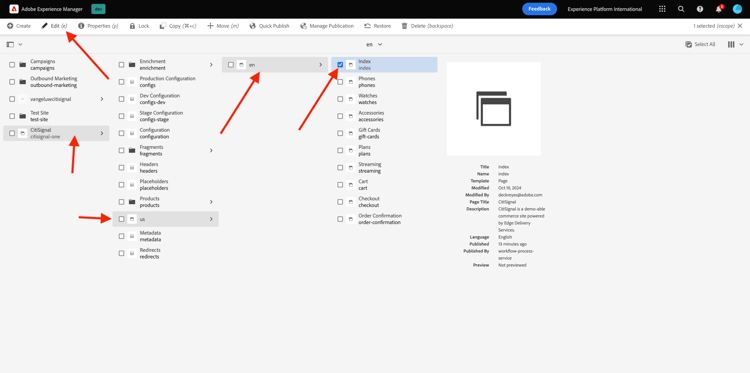
Task: Click the Select All button
Action: click(700, 44)
